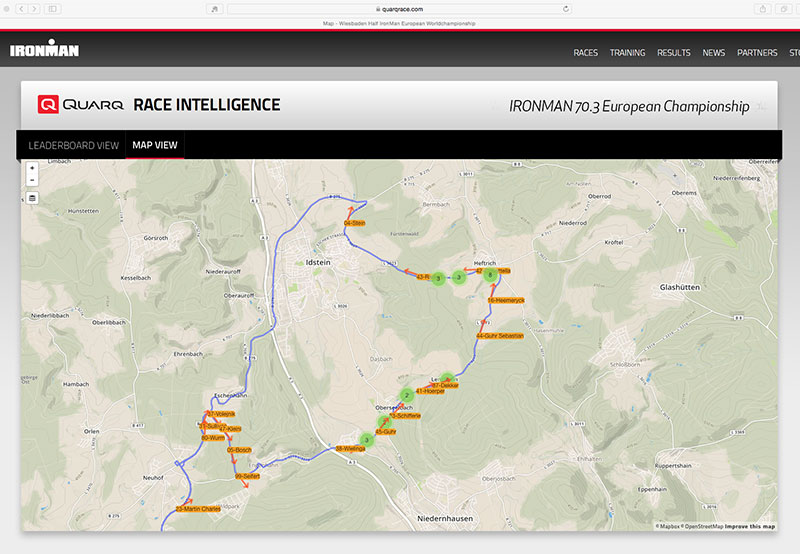Open the Races menu

point(585,53)
